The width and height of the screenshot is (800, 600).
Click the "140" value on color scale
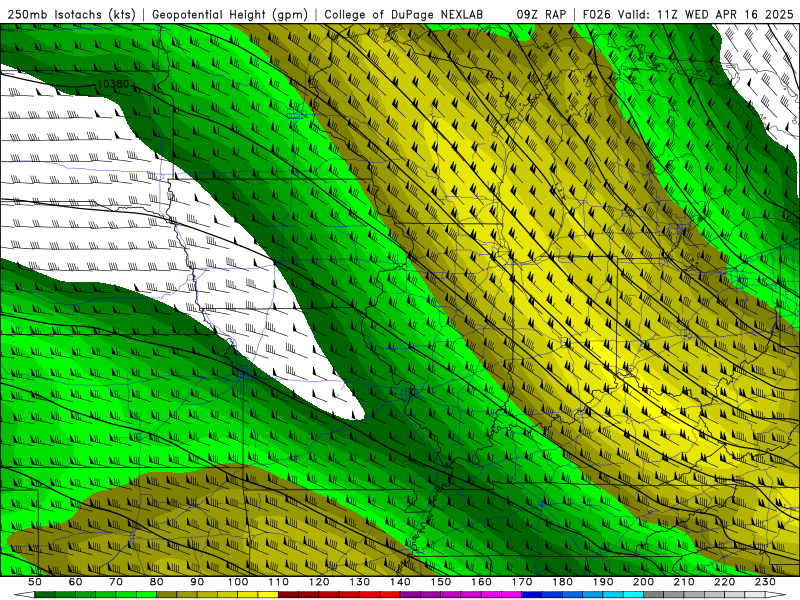[400, 582]
